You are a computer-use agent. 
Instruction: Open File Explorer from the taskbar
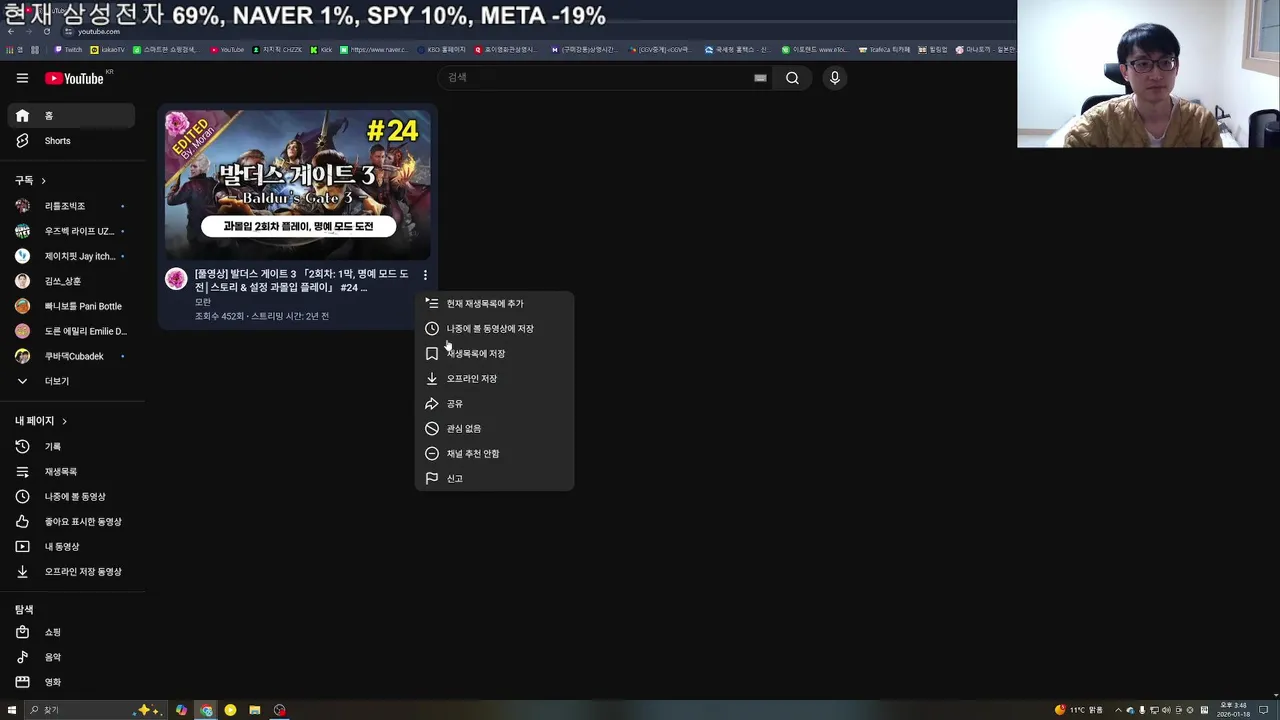pos(255,710)
